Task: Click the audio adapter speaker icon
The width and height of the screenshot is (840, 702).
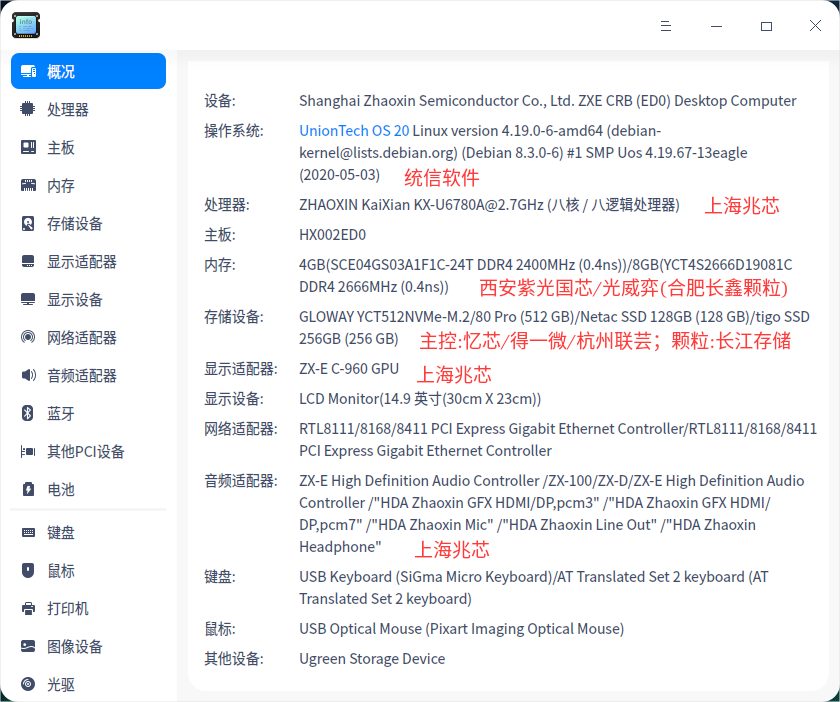Action: click(x=28, y=376)
